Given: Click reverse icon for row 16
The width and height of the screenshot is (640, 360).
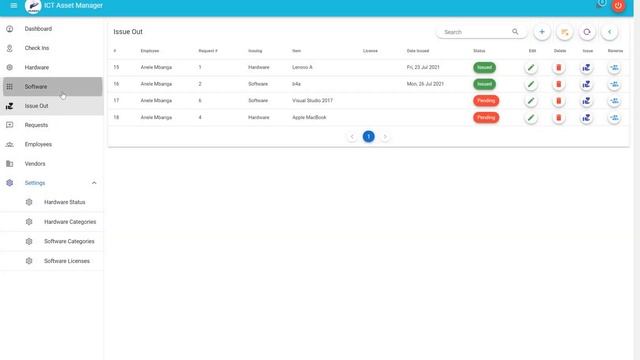Looking at the screenshot, I should [x=614, y=84].
